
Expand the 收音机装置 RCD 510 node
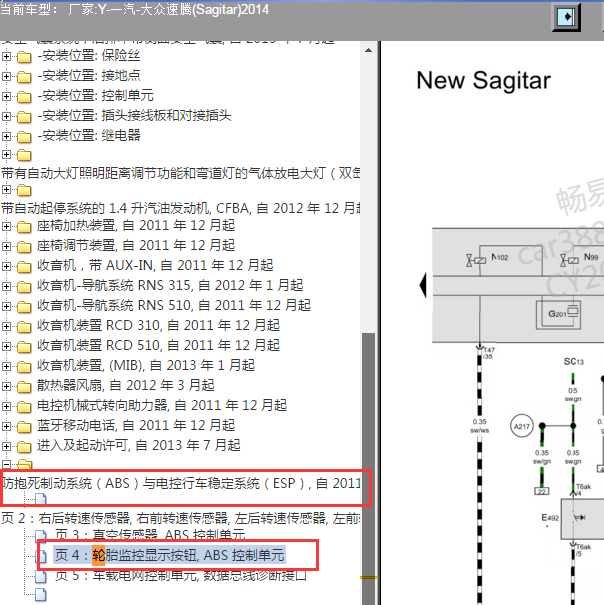click(x=6, y=347)
